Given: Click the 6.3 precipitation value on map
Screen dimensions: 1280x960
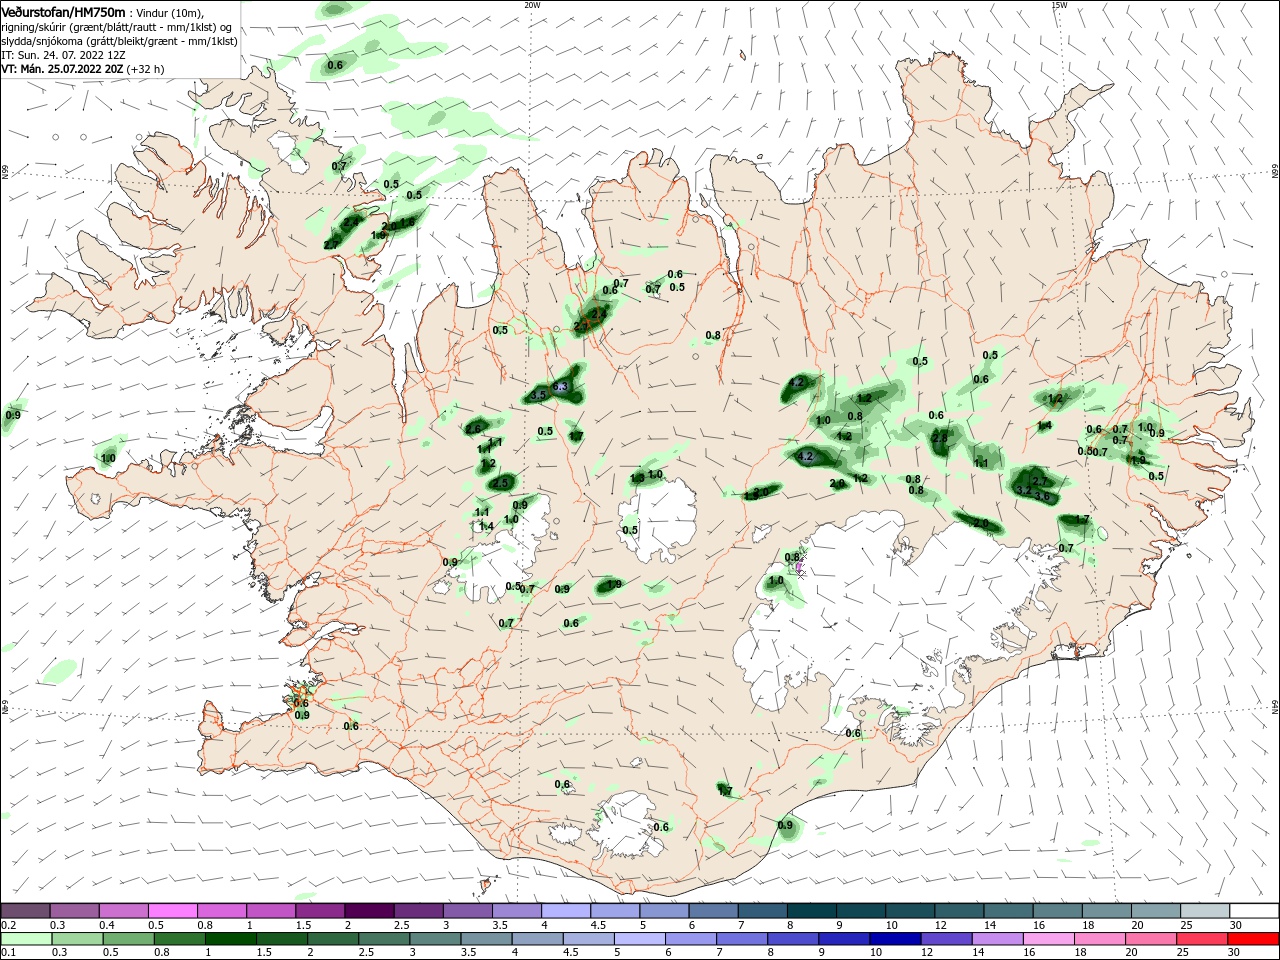Looking at the screenshot, I should click(560, 386).
